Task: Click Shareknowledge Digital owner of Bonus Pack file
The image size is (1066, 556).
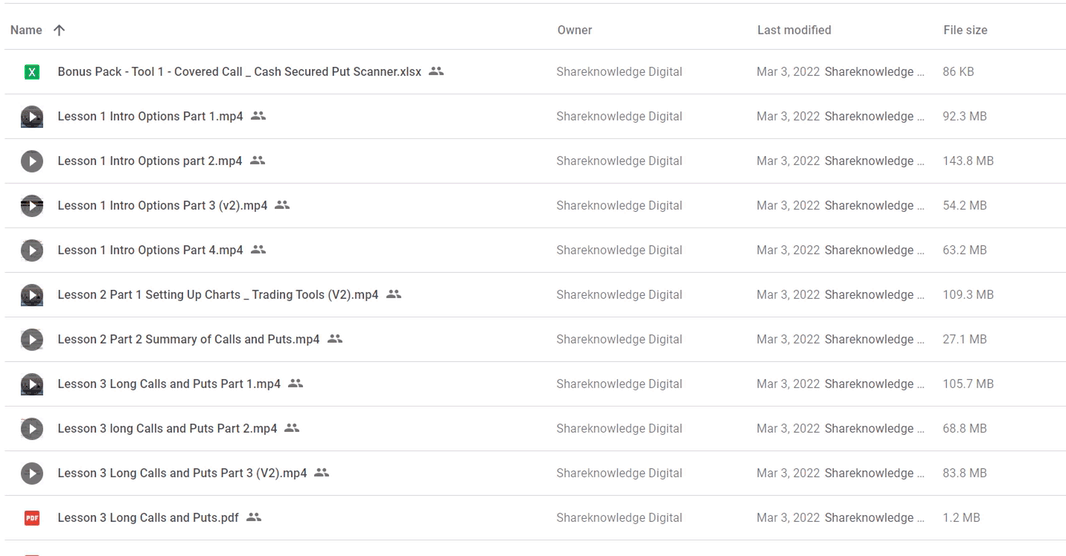Action: coord(619,72)
